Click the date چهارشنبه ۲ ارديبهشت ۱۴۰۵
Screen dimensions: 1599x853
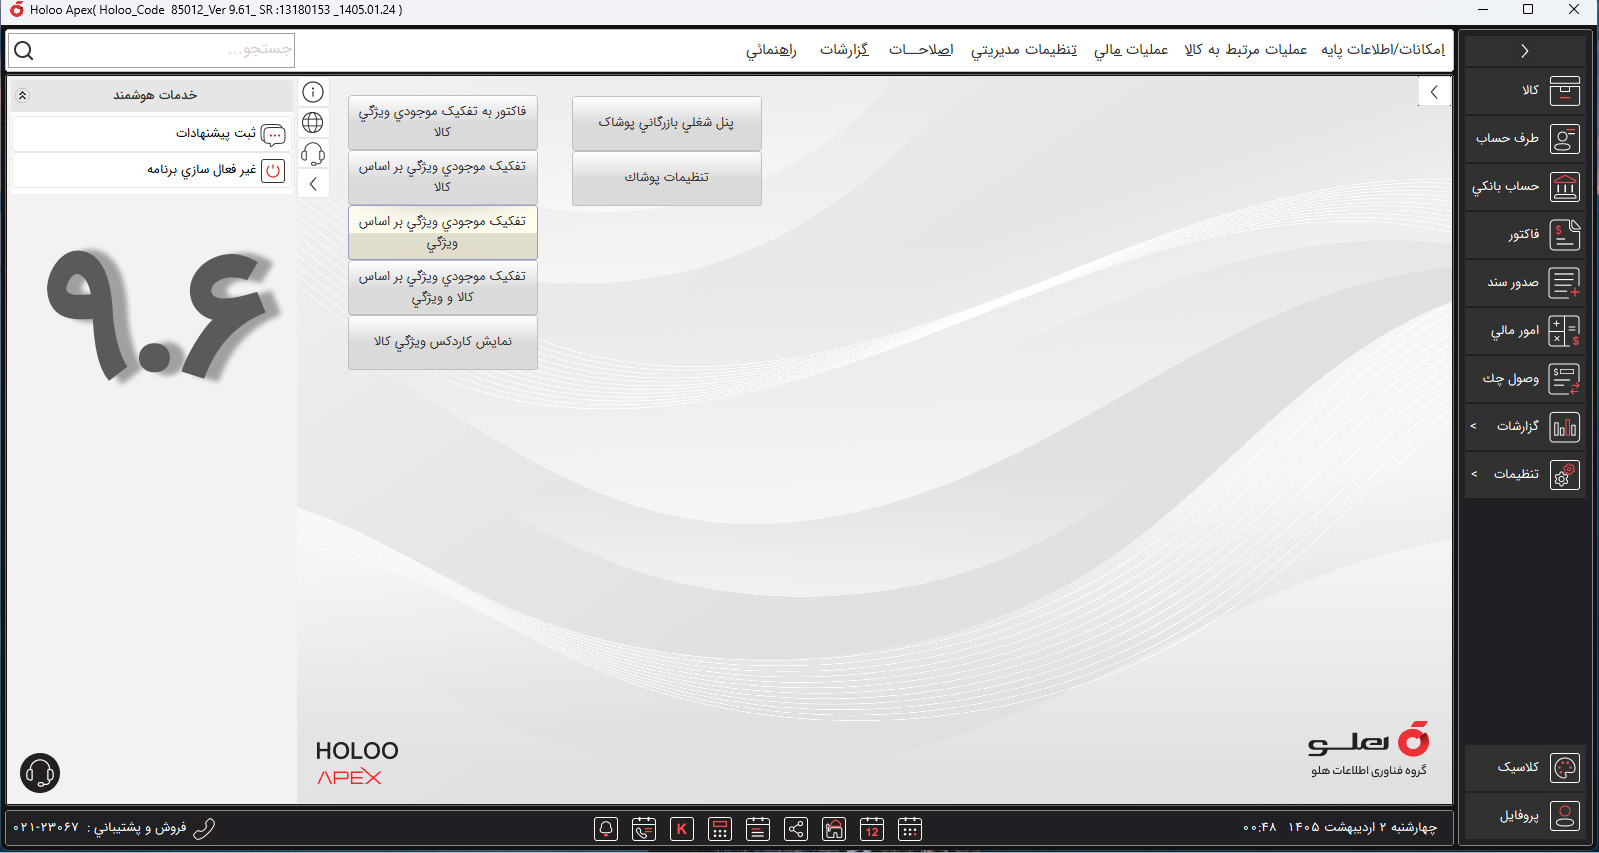pos(1362,827)
